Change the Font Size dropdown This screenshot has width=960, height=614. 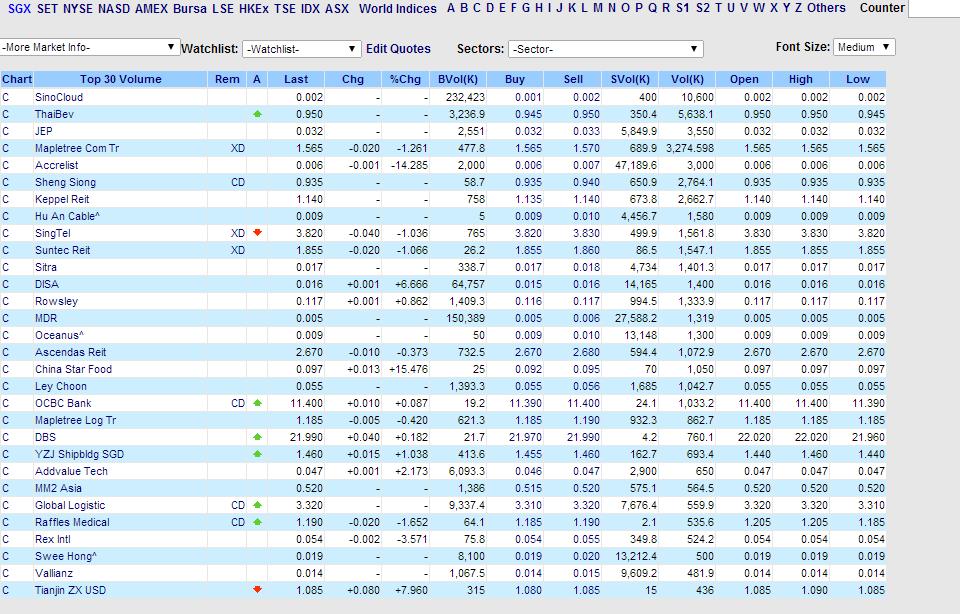click(x=866, y=46)
